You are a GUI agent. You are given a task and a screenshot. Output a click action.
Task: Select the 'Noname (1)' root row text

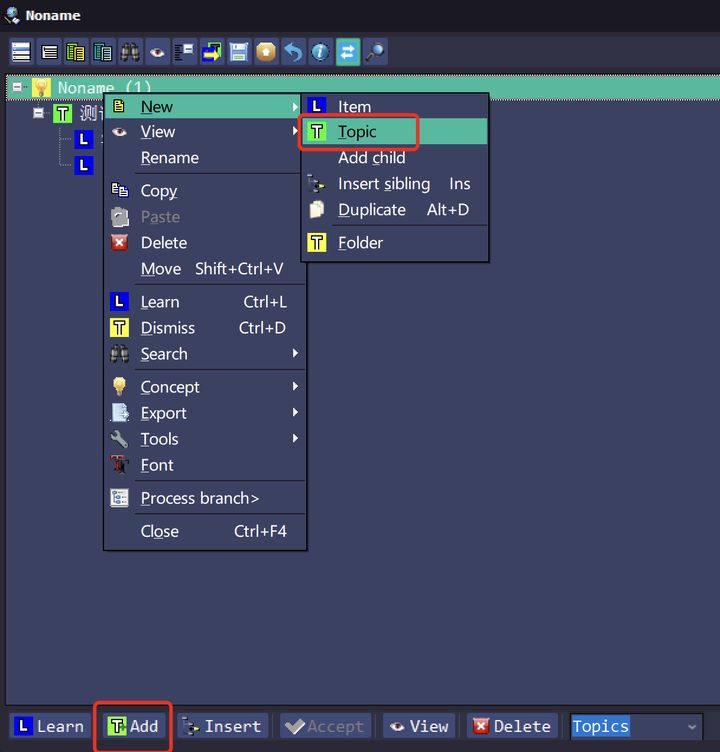coord(104,87)
